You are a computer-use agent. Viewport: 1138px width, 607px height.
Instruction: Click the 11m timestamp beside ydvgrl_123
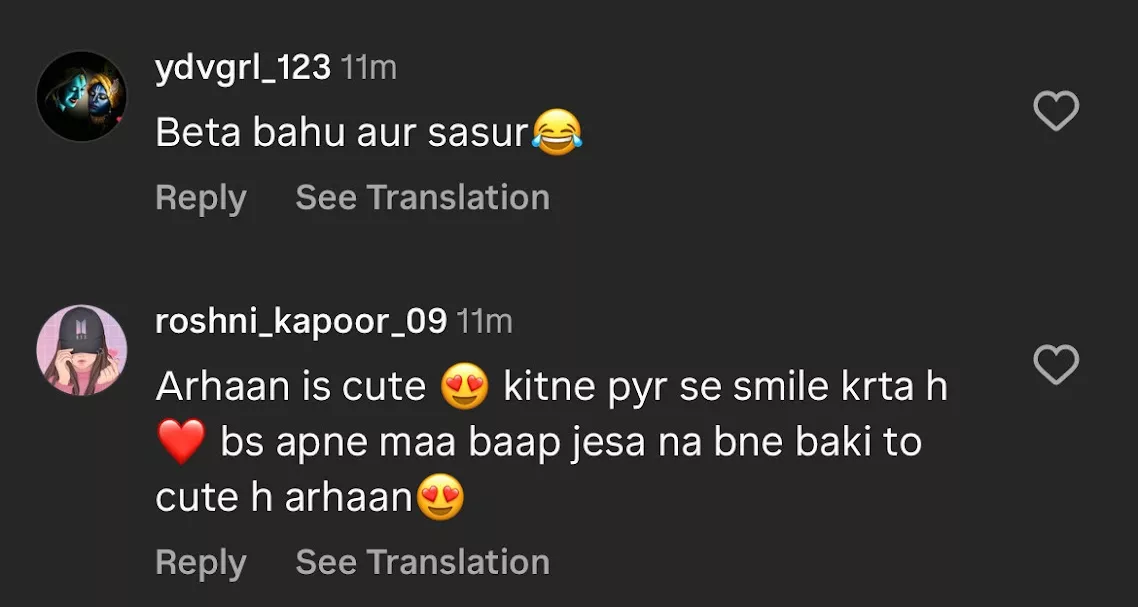[368, 68]
